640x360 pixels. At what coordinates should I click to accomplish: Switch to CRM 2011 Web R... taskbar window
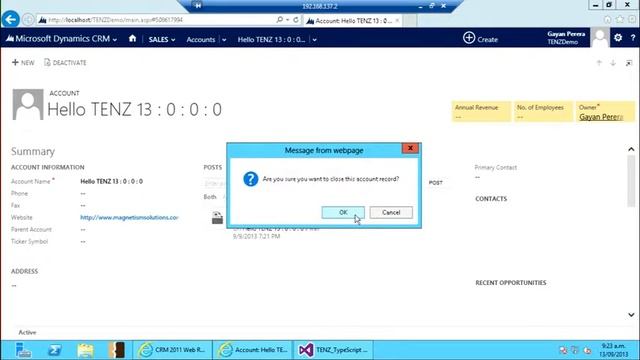point(172,350)
